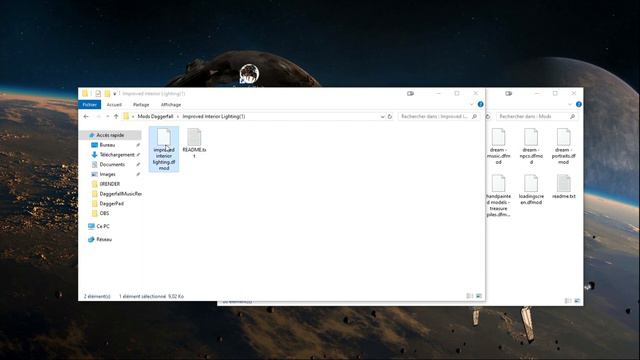Select dream - npcs.dfmod in Mods window
Screen dimensions: 640x360
tap(531, 146)
